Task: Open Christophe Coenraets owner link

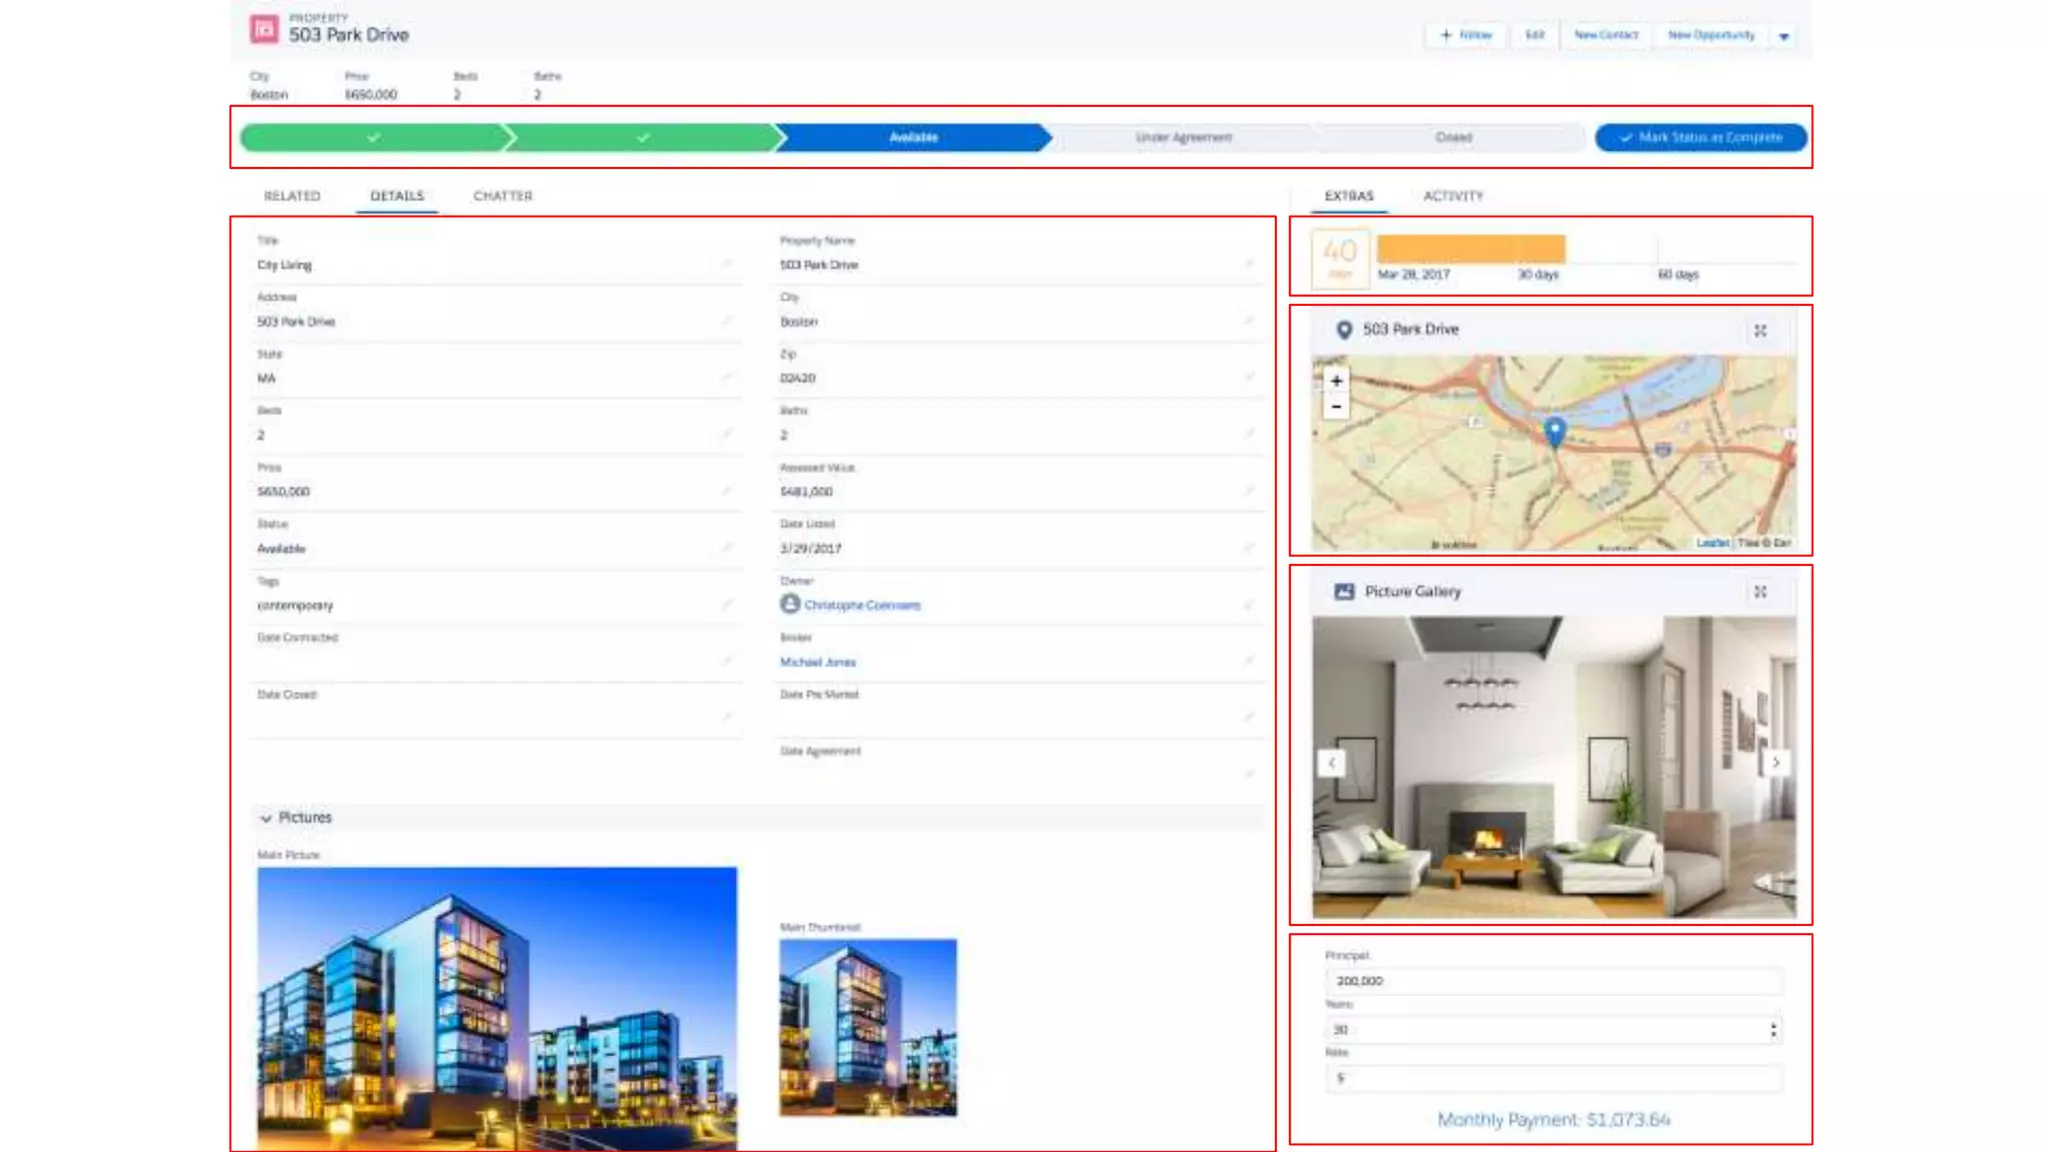Action: (x=862, y=605)
